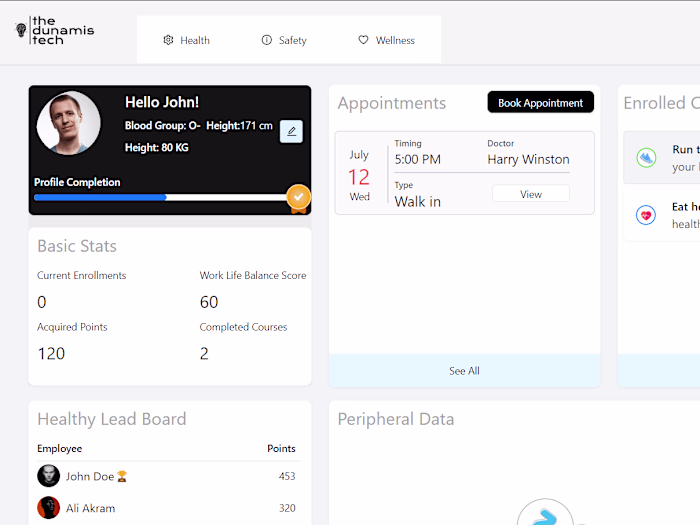Click the Wellness heart icon
700x525 pixels.
tap(363, 40)
